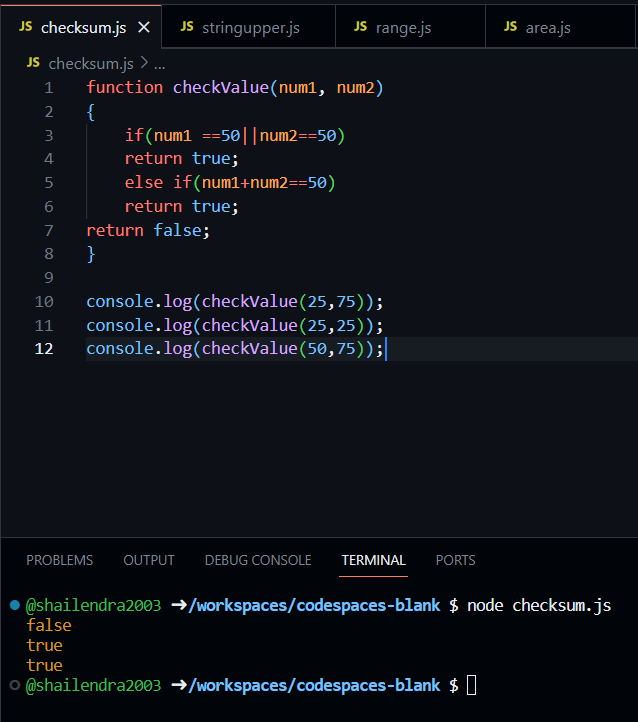Click the JS icon in the breadcrumb
Image resolution: width=638 pixels, height=722 pixels.
33,63
